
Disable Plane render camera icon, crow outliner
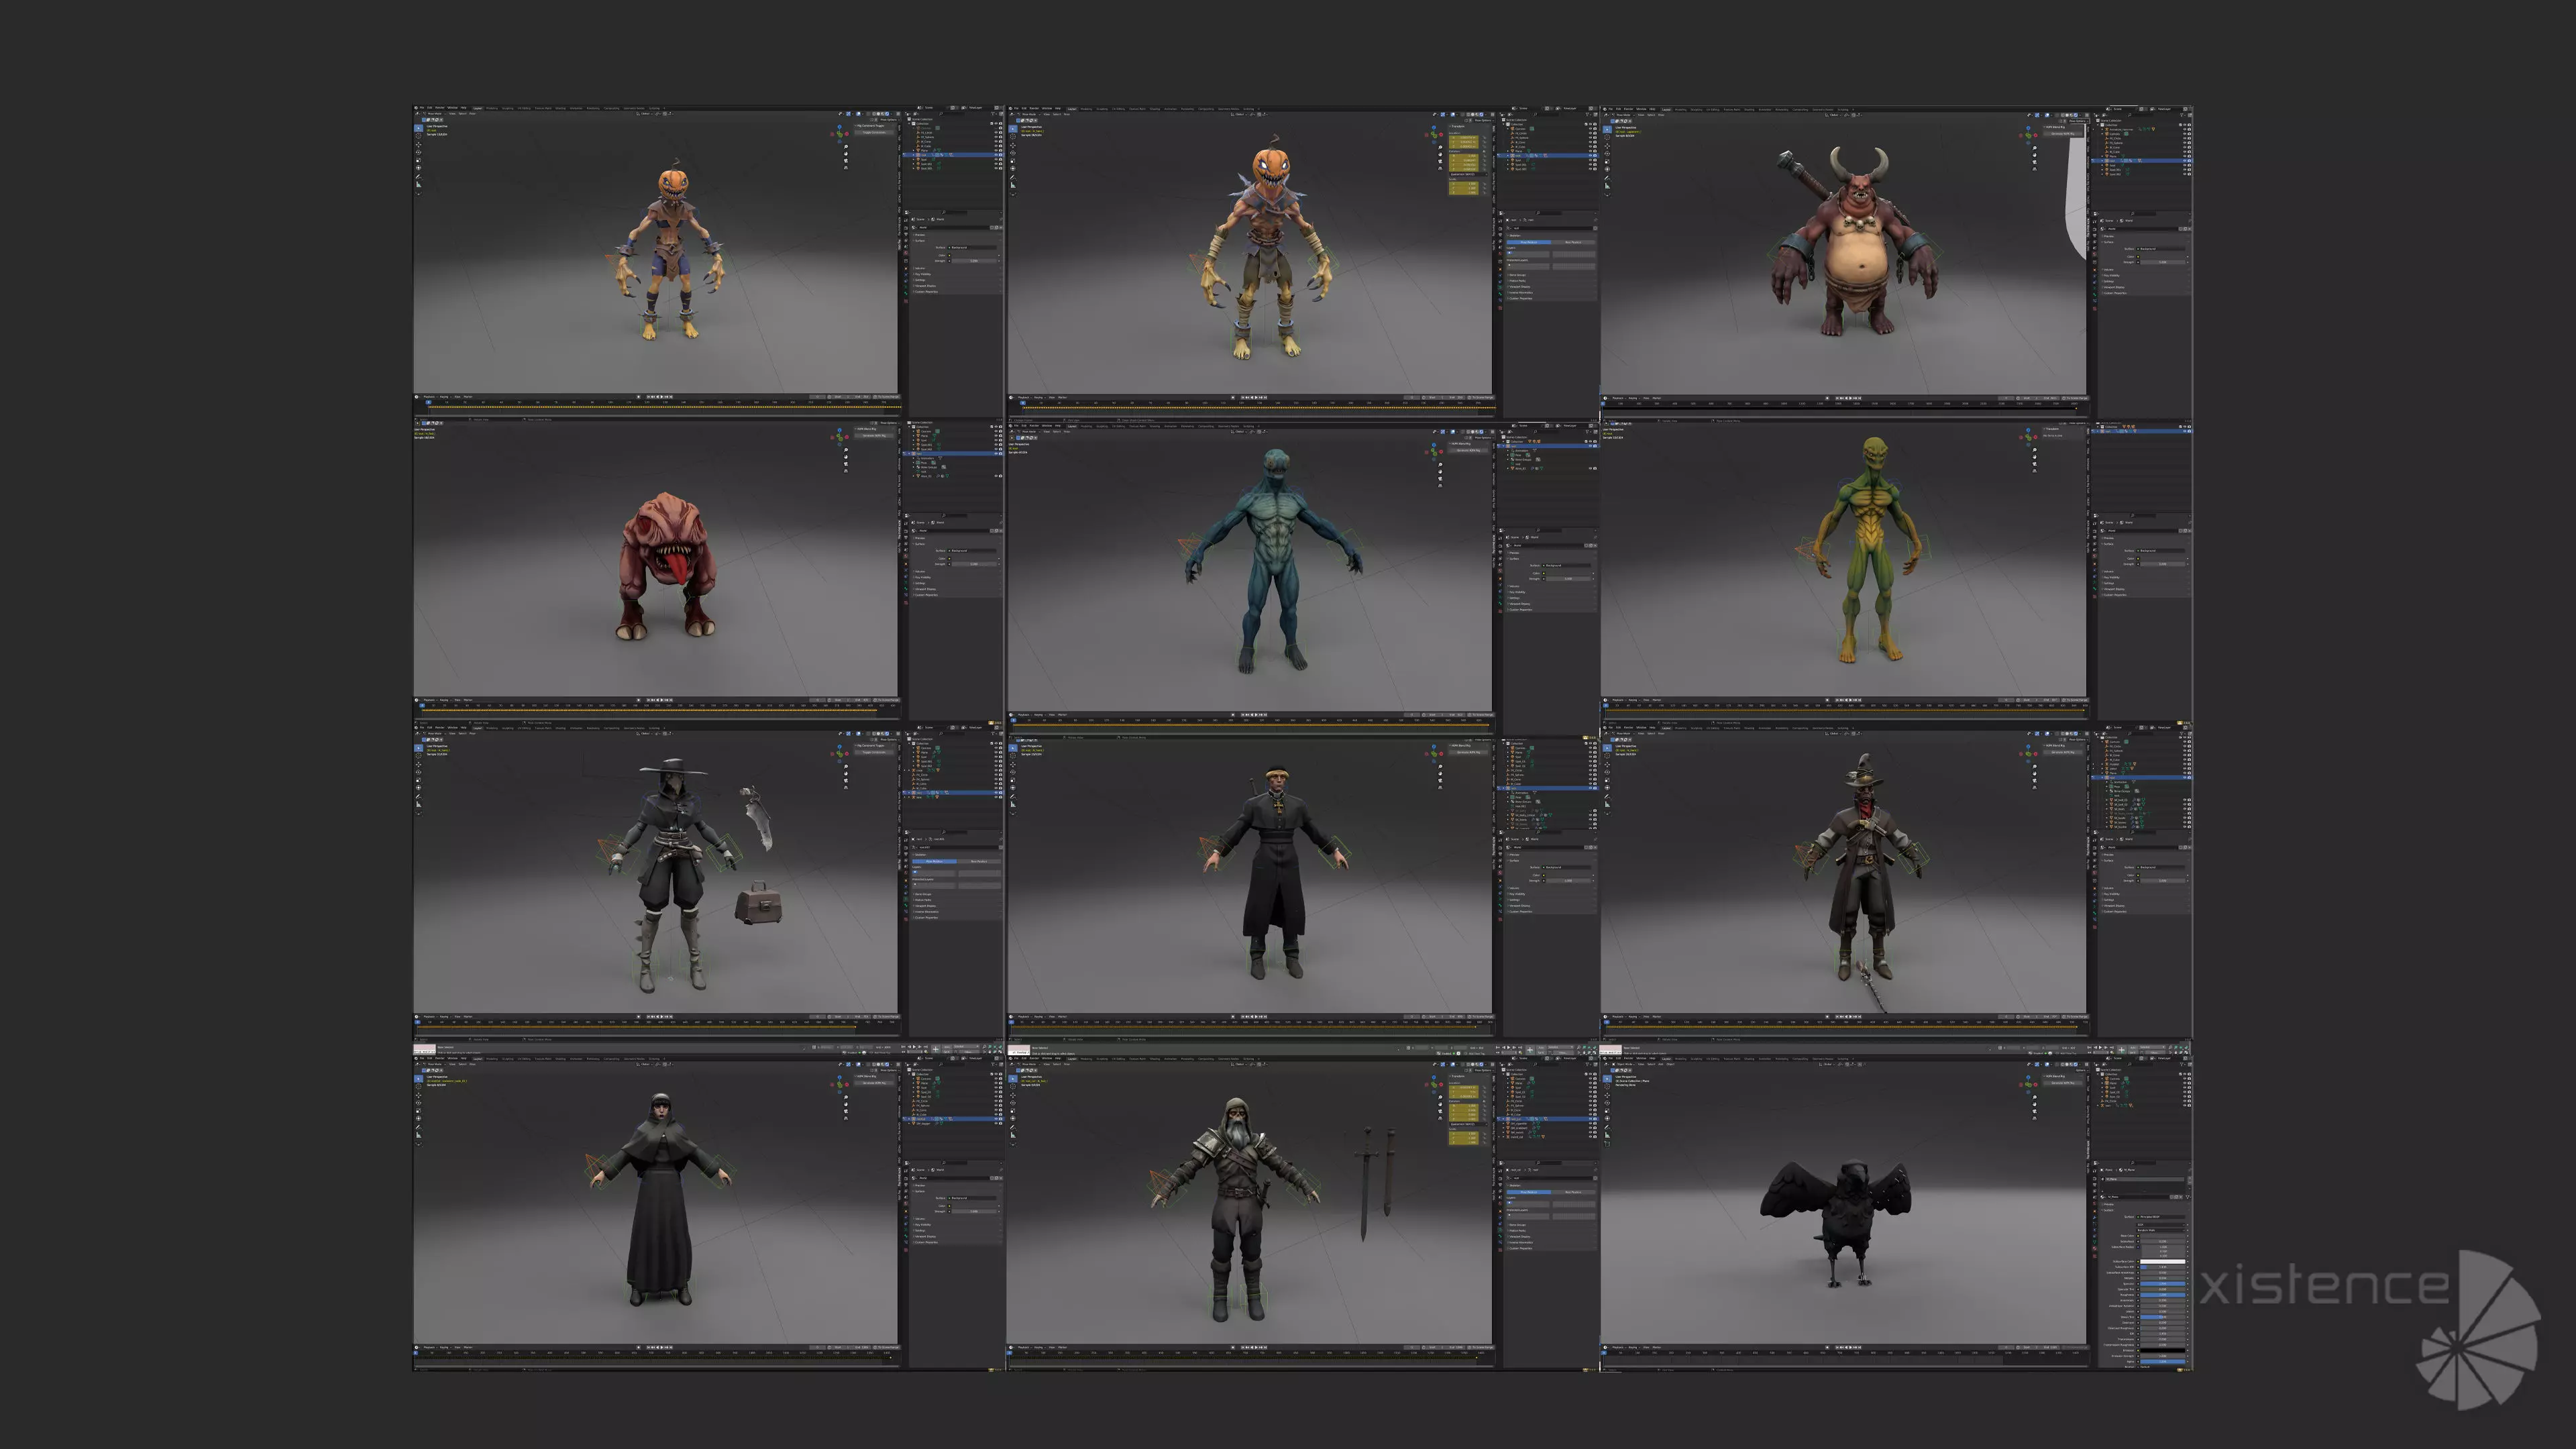2190,1083
